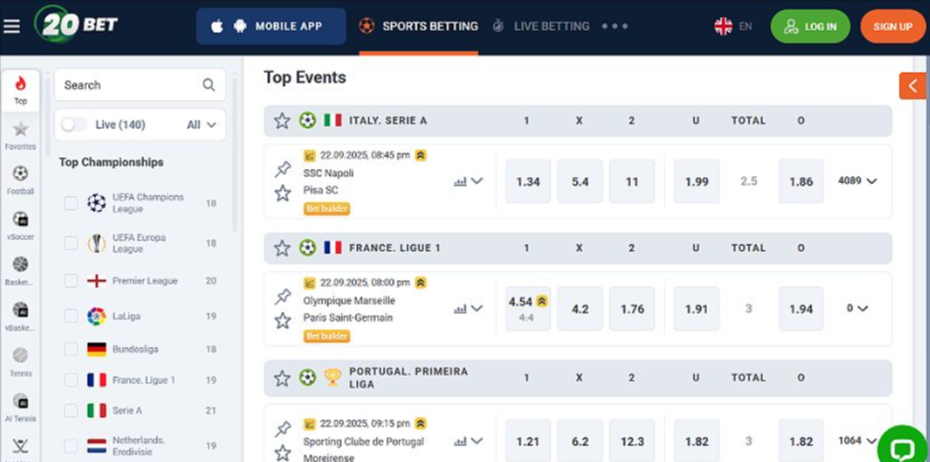Click the orange Sign Up button
Screen dimensions: 930x462
coord(892,26)
